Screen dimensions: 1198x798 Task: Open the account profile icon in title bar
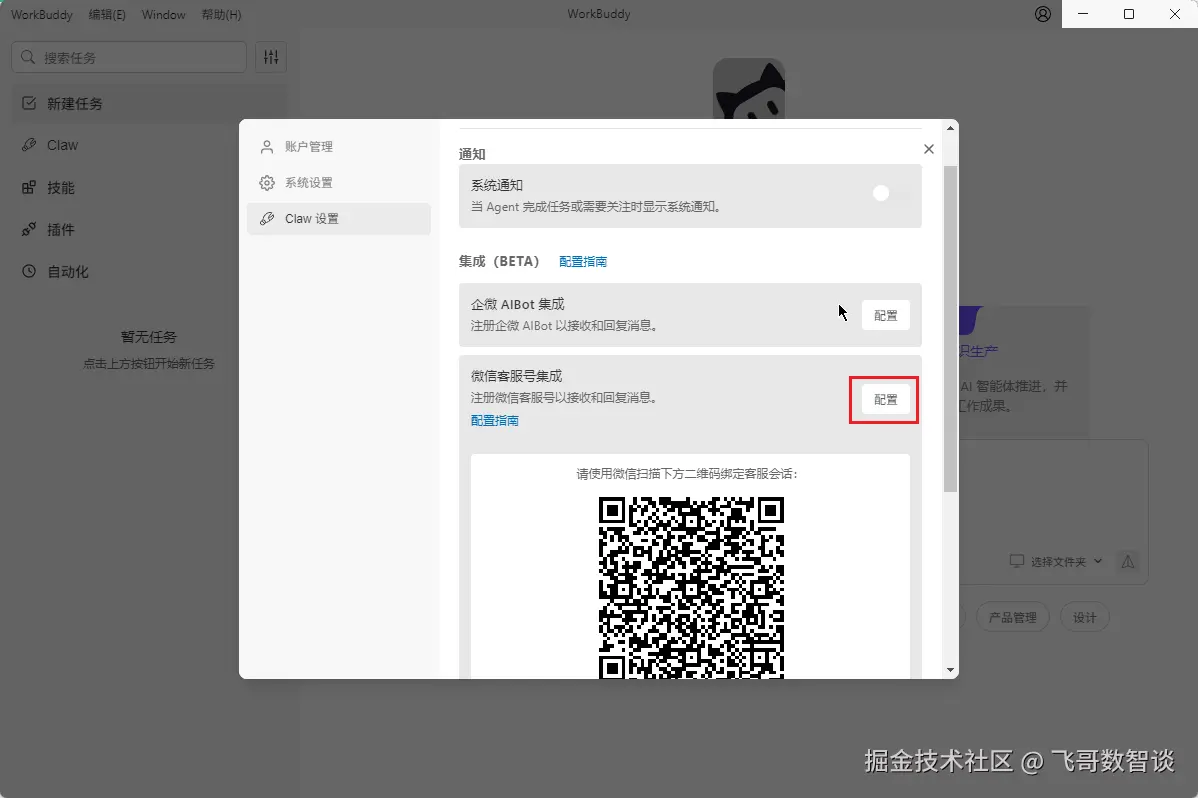coord(1042,14)
